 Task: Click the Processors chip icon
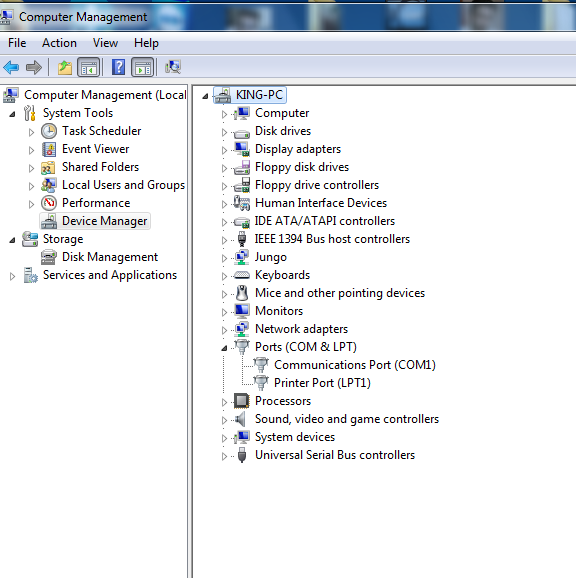tap(242, 401)
